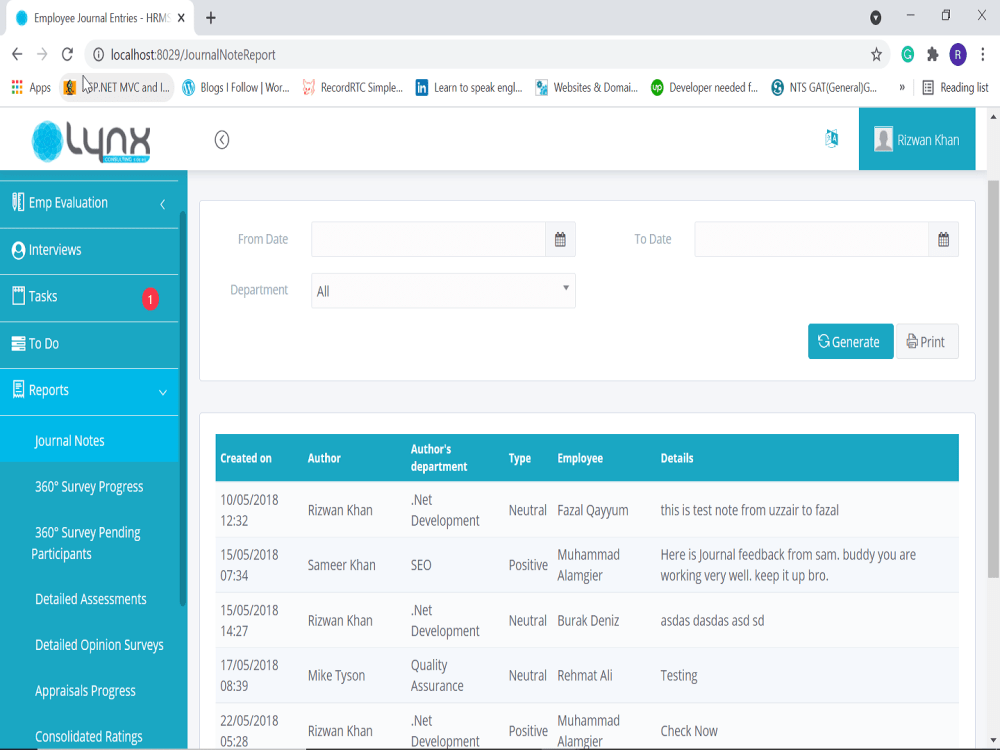Open the From Date calendar picker icon
Screen dimensions: 1000x750
(x=560, y=239)
